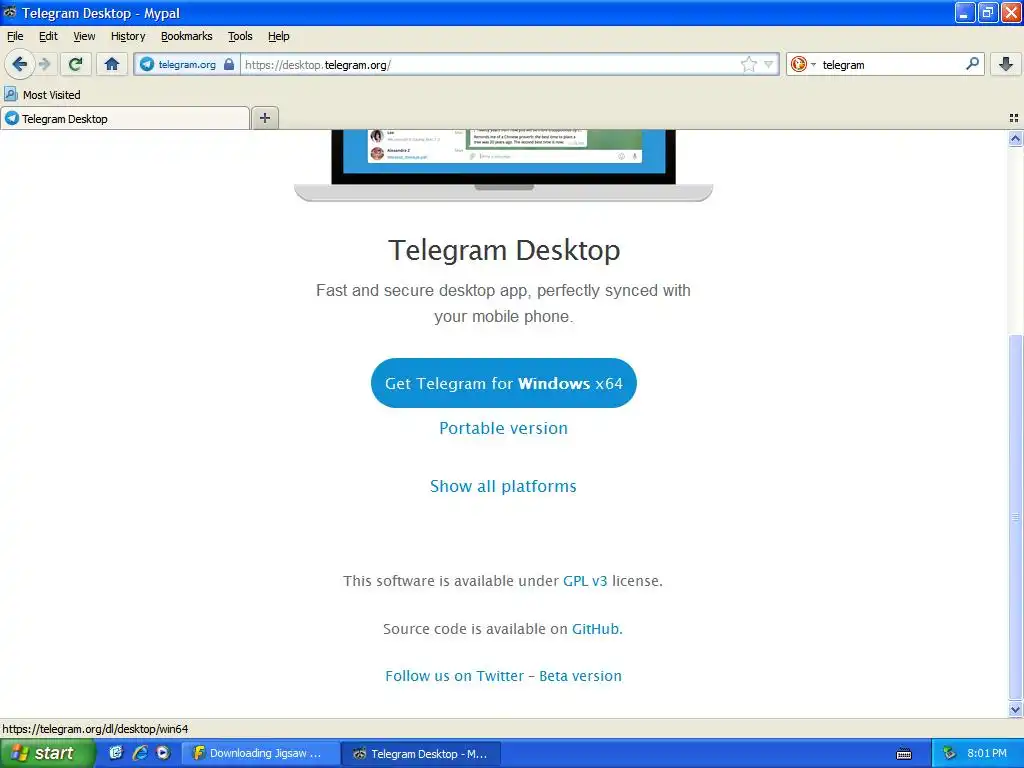This screenshot has width=1024, height=768.
Task: Click the laptop screenshot image
Action: click(504, 165)
